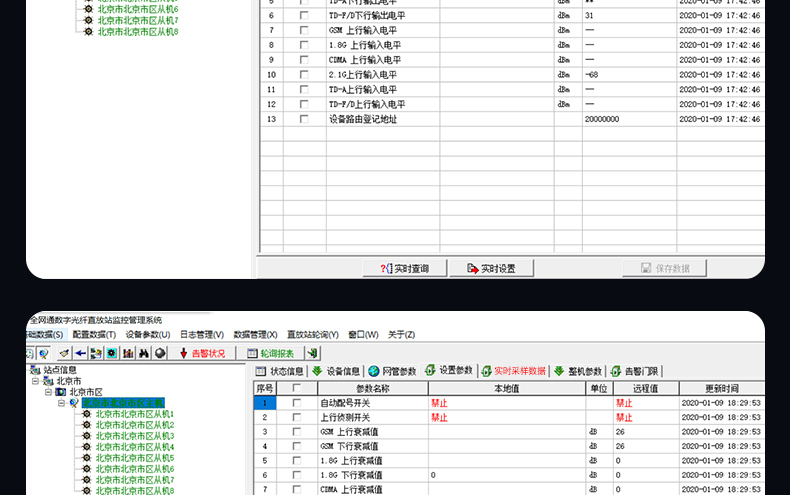Open the 日志管理(V) menu
790x495 pixels.
pos(202,335)
